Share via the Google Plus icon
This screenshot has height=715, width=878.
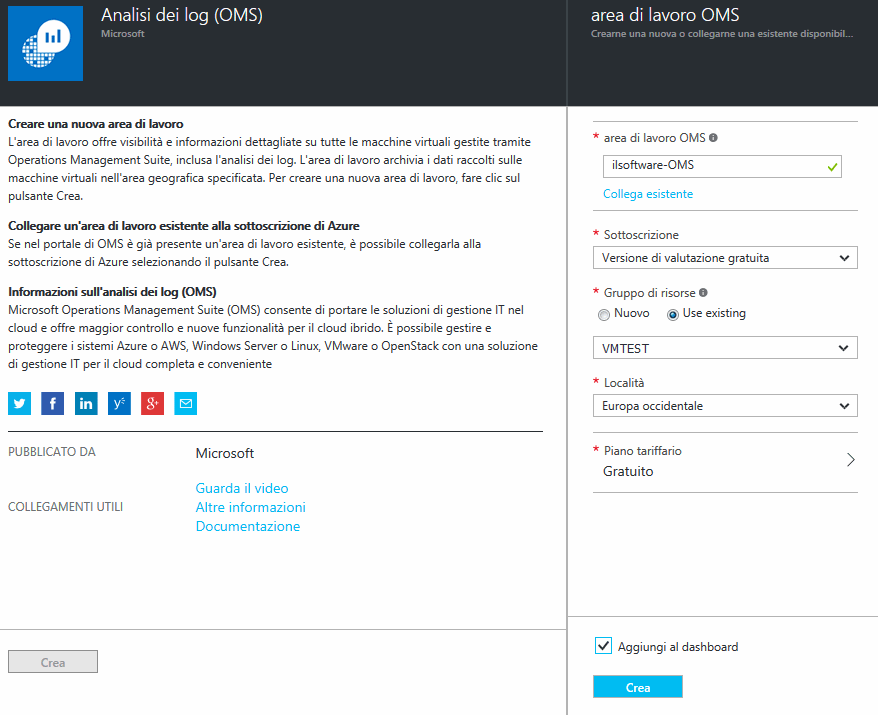coord(152,403)
